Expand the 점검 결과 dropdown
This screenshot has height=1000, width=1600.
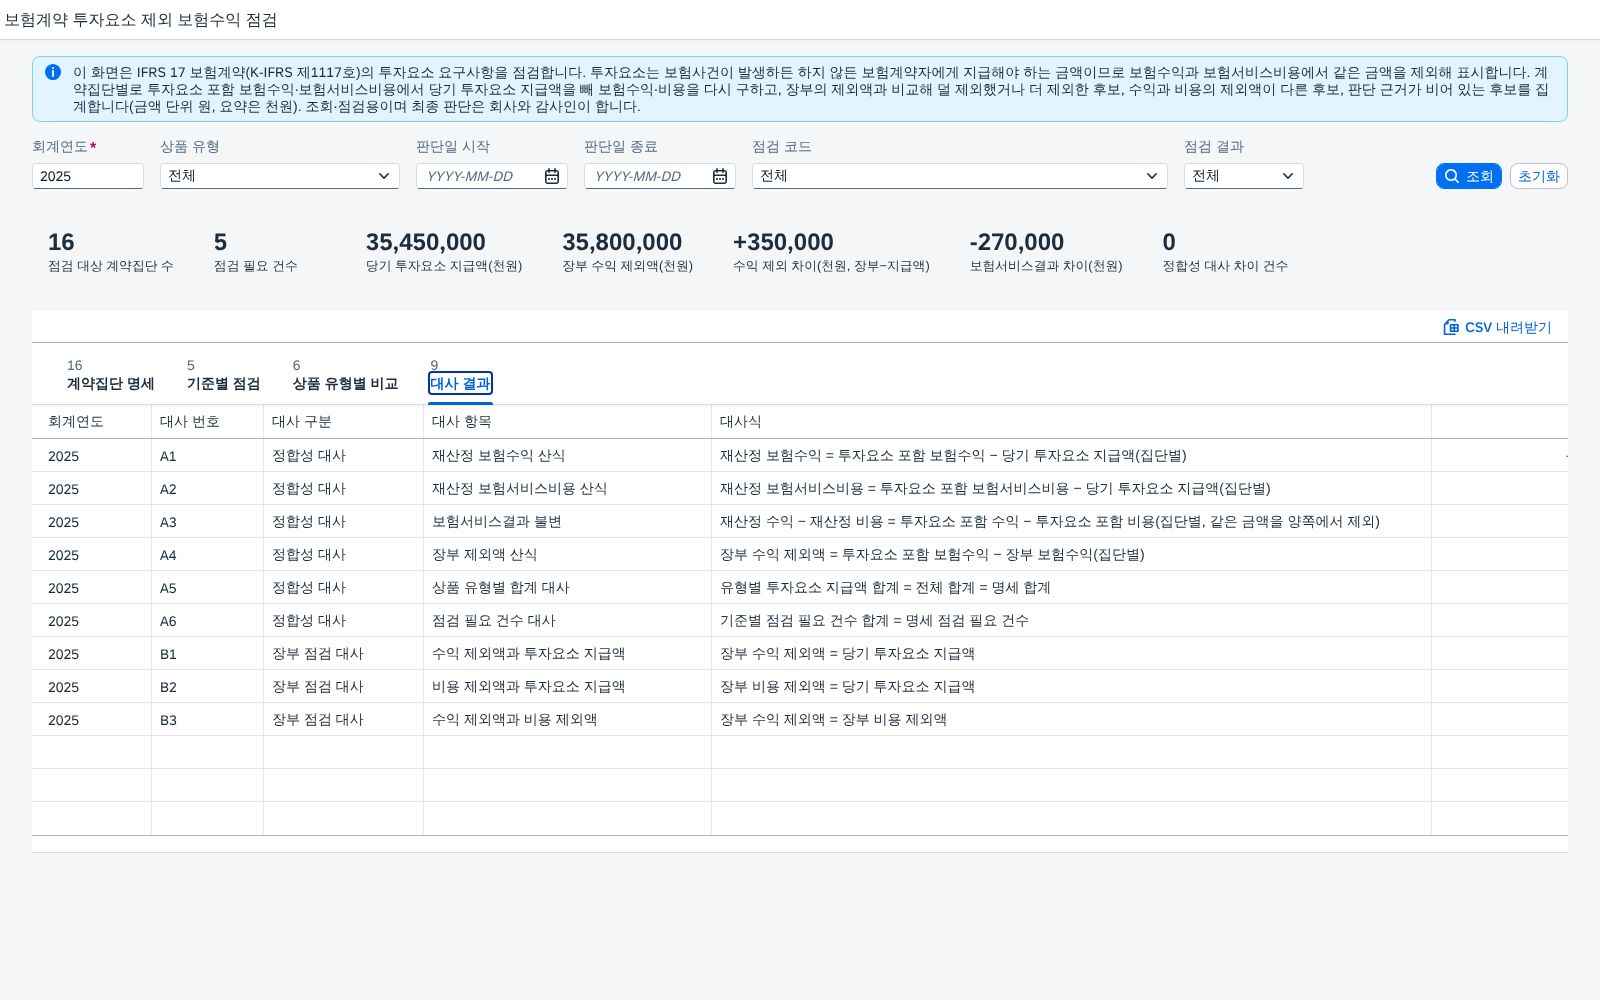pos(1287,176)
